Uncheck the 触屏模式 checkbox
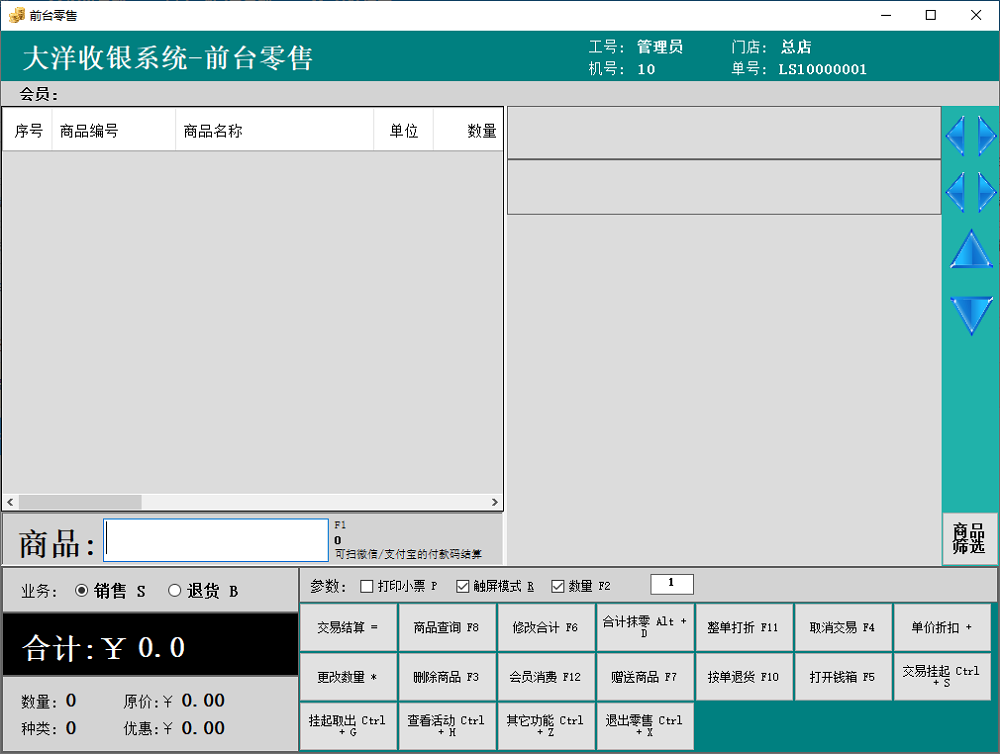This screenshot has height=754, width=1000. [x=463, y=586]
